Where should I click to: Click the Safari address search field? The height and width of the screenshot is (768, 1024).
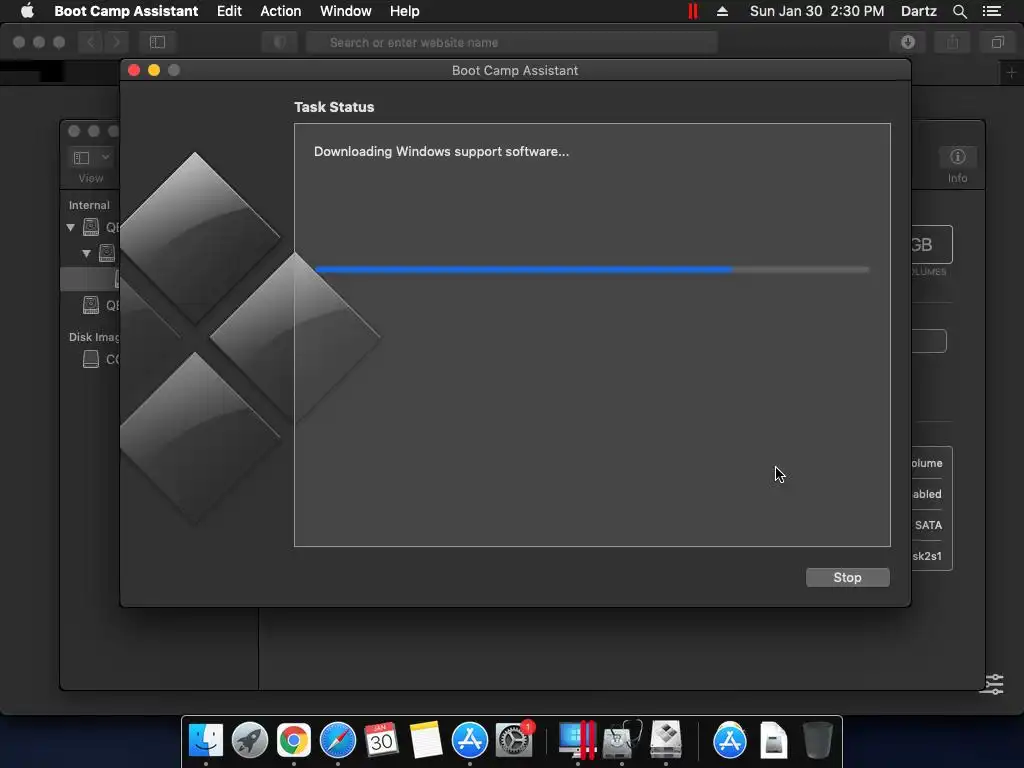point(512,42)
